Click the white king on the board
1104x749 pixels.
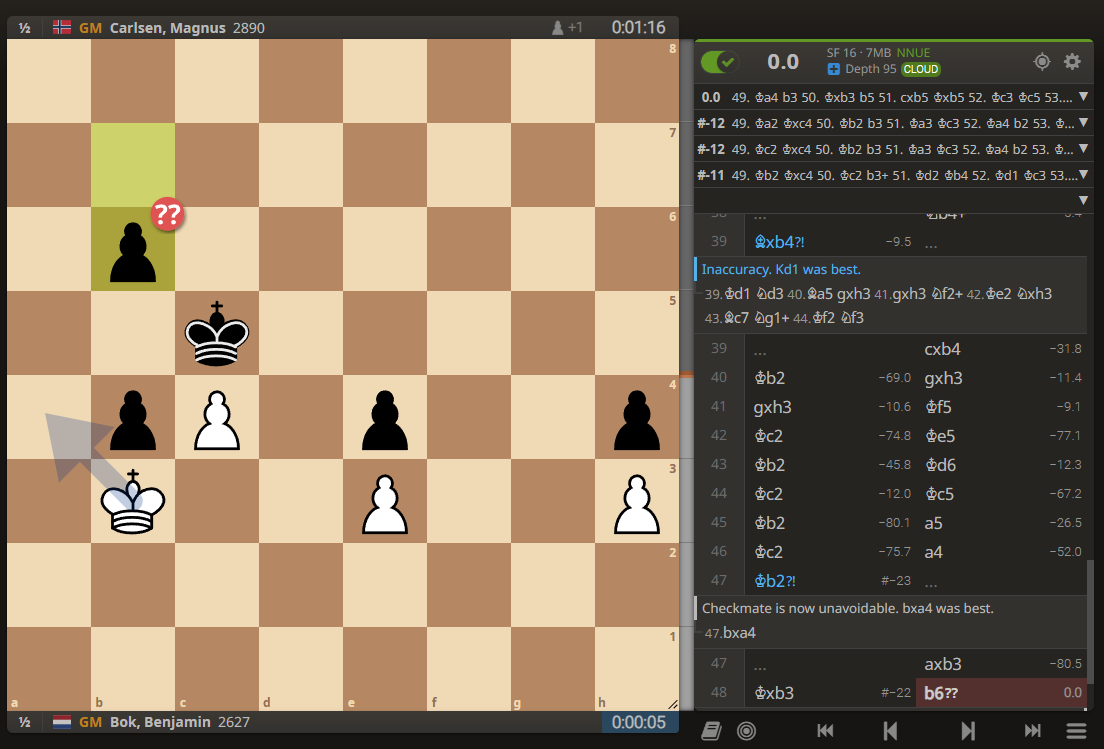[x=133, y=501]
